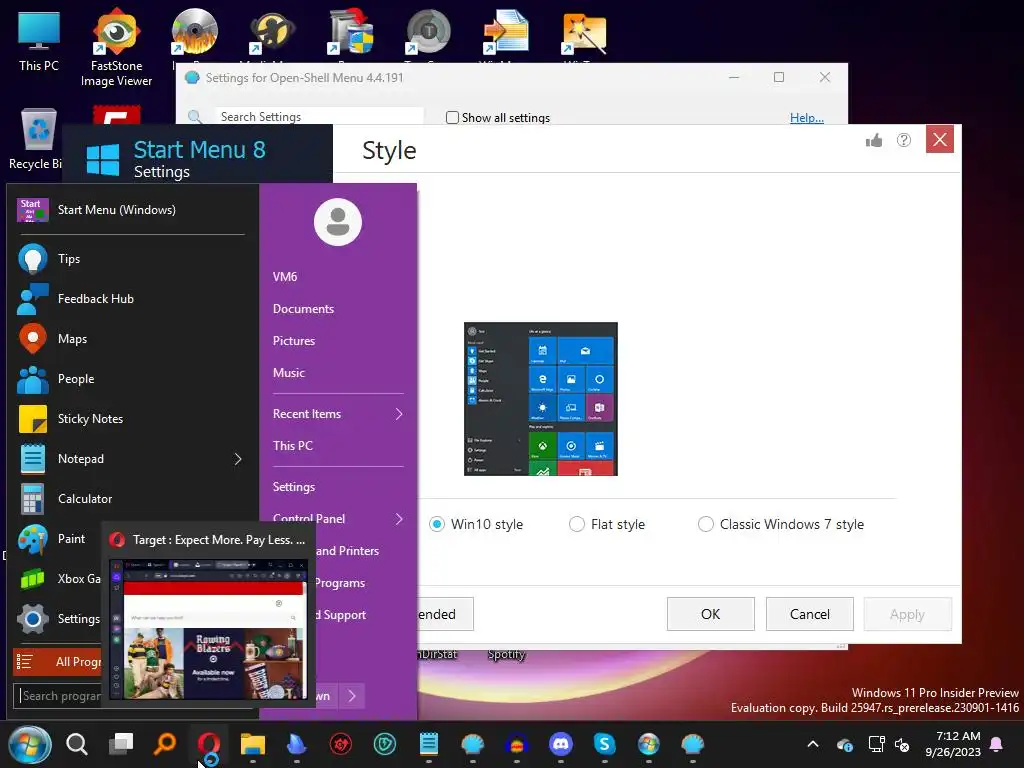Click All Programs button
Viewport: 1024px width, 768px height.
(x=57, y=662)
